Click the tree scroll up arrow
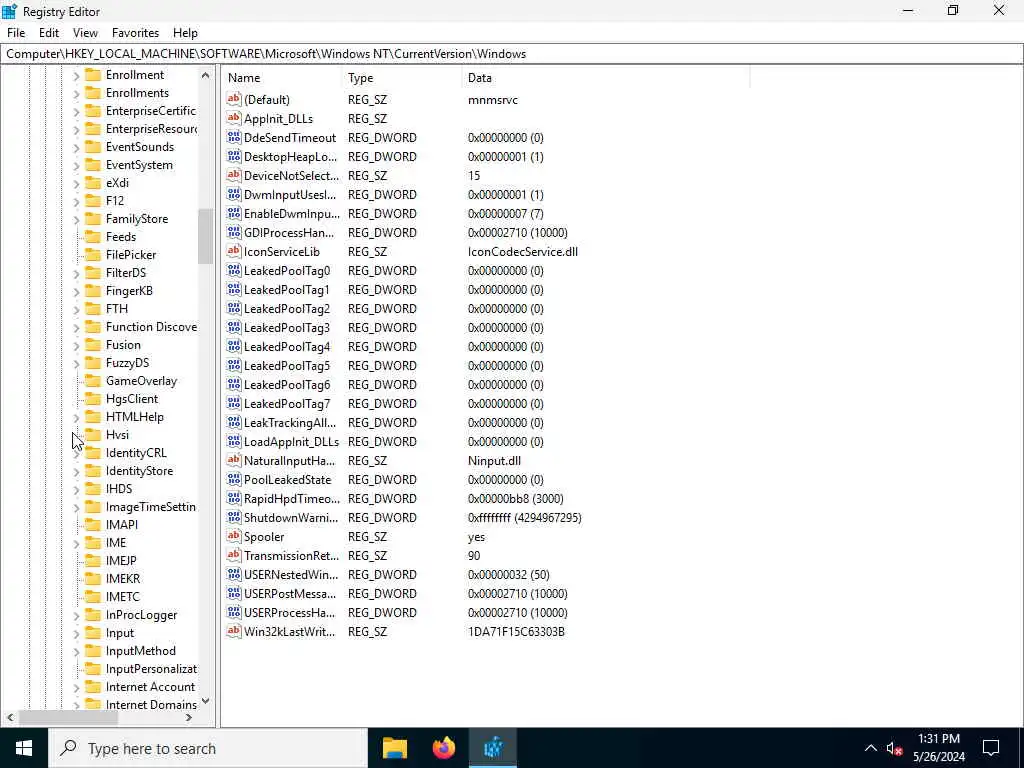The width and height of the screenshot is (1024, 768). 206,75
